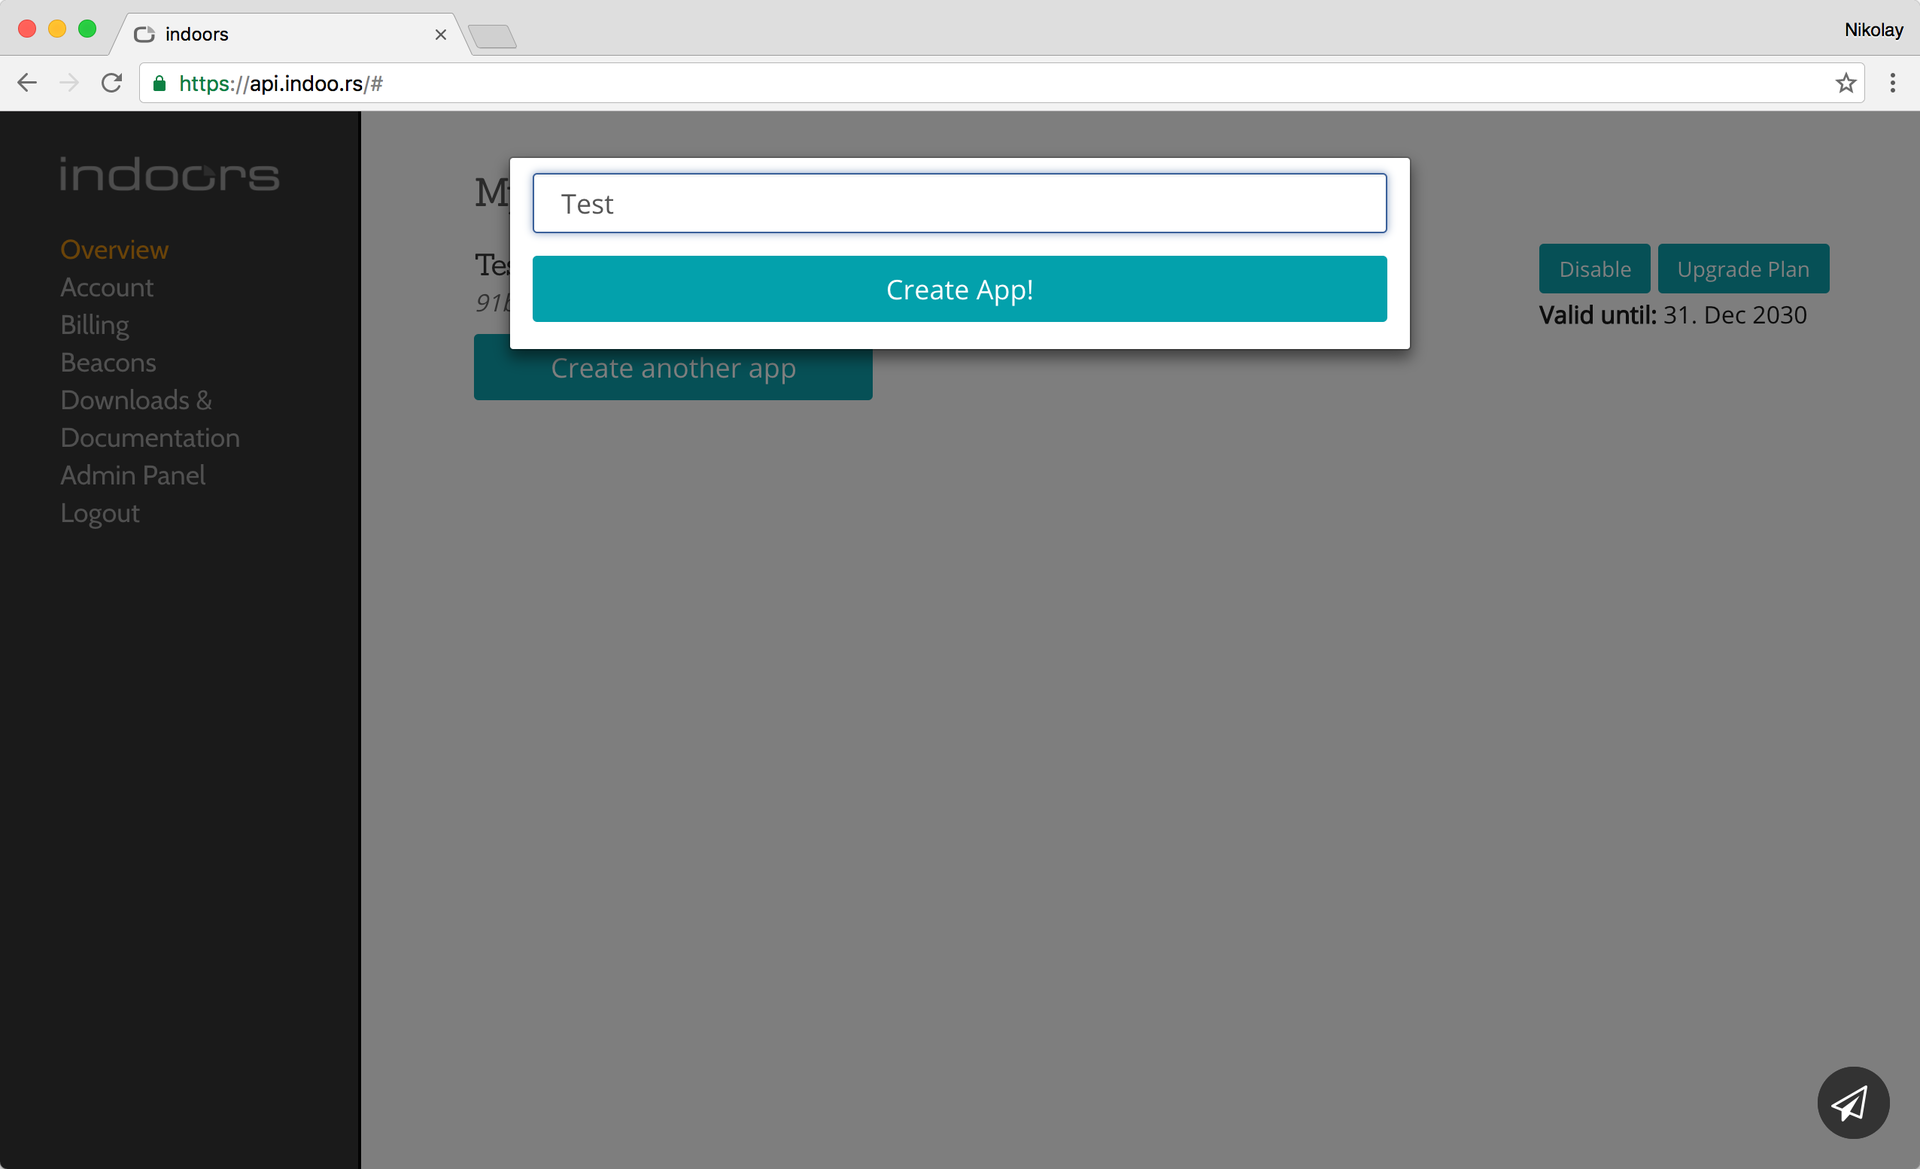The height and width of the screenshot is (1169, 1920).
Task: Click the Beacons sidebar link
Action: (108, 362)
